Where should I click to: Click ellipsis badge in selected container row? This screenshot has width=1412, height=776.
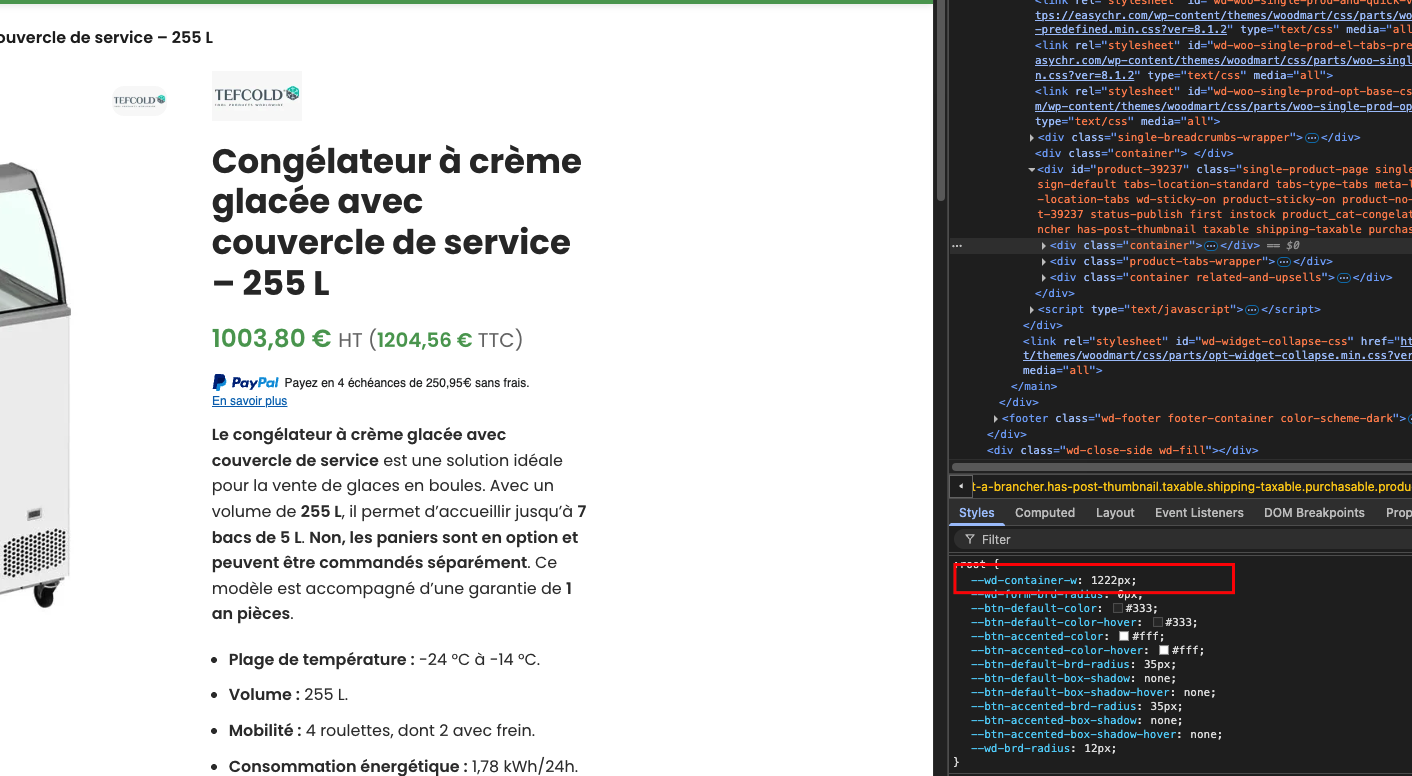click(1209, 246)
